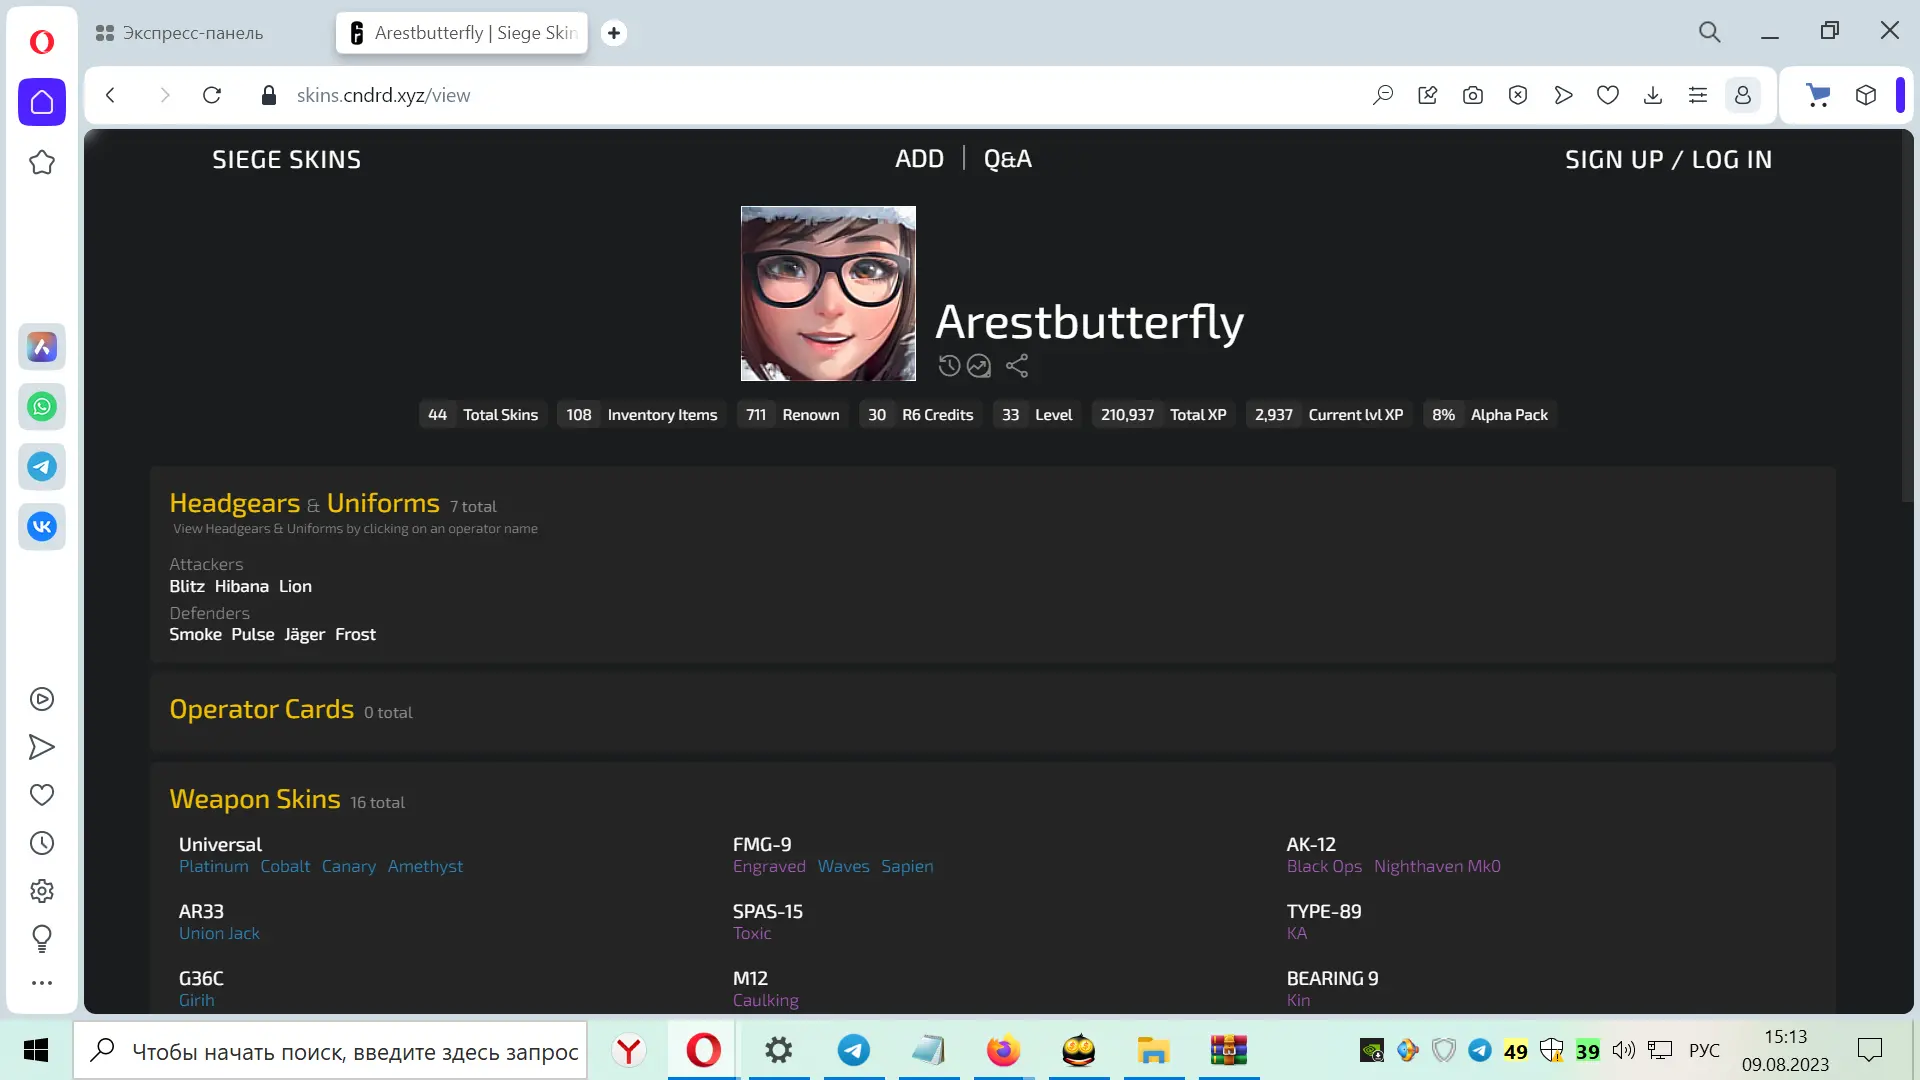Open sidebar heart pinboards icon
This screenshot has width=1920, height=1080.
click(42, 795)
